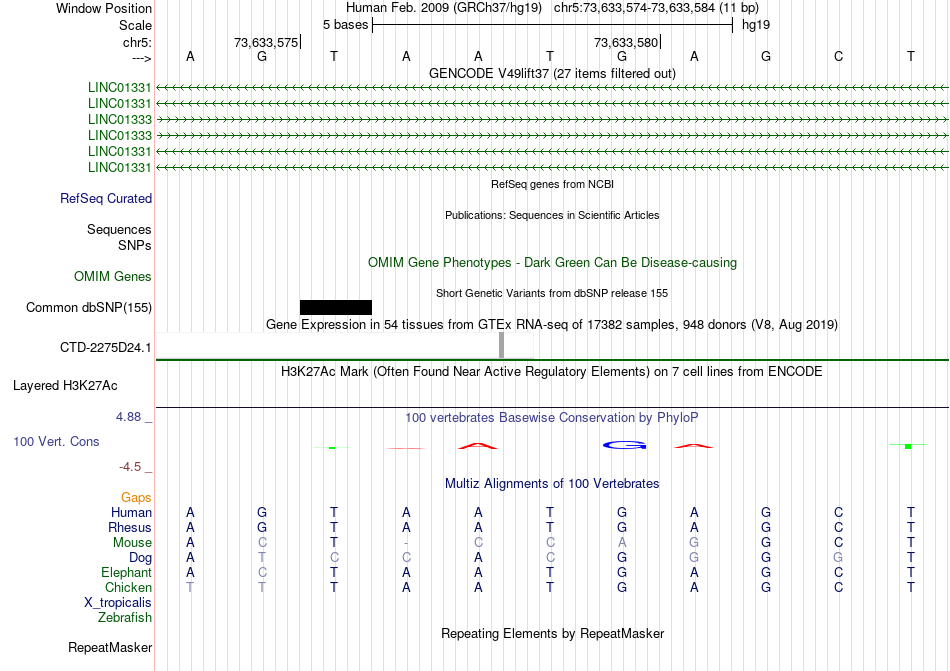Click the gray GTEx expression bar for CTD-2275D24.1
This screenshot has height=671, width=950.
[501, 345]
